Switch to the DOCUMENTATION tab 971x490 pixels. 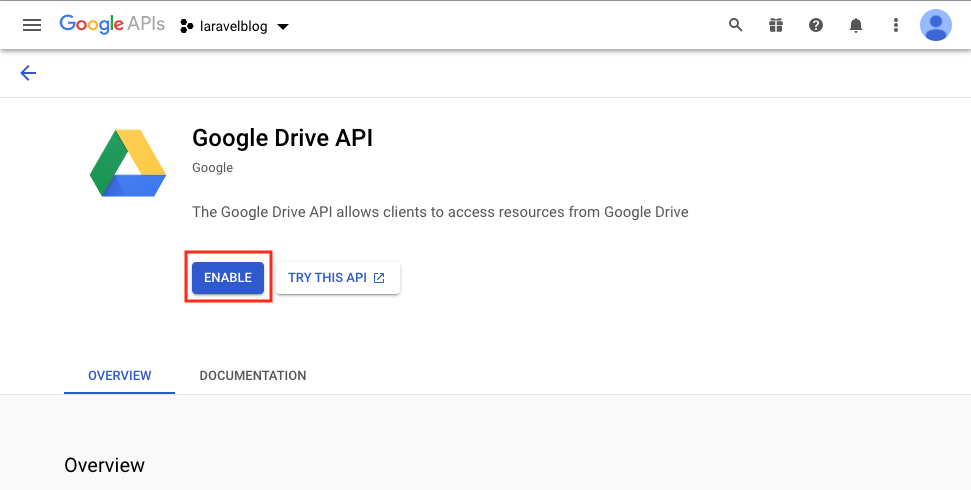(253, 375)
